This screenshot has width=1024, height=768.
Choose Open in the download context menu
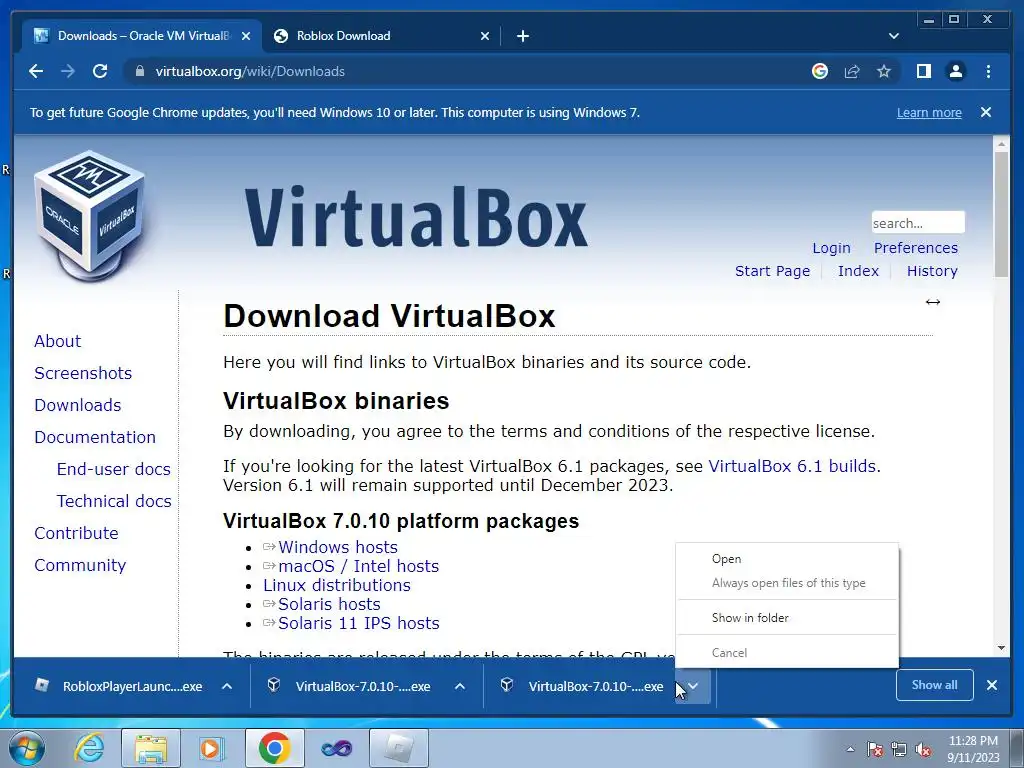tap(787, 559)
